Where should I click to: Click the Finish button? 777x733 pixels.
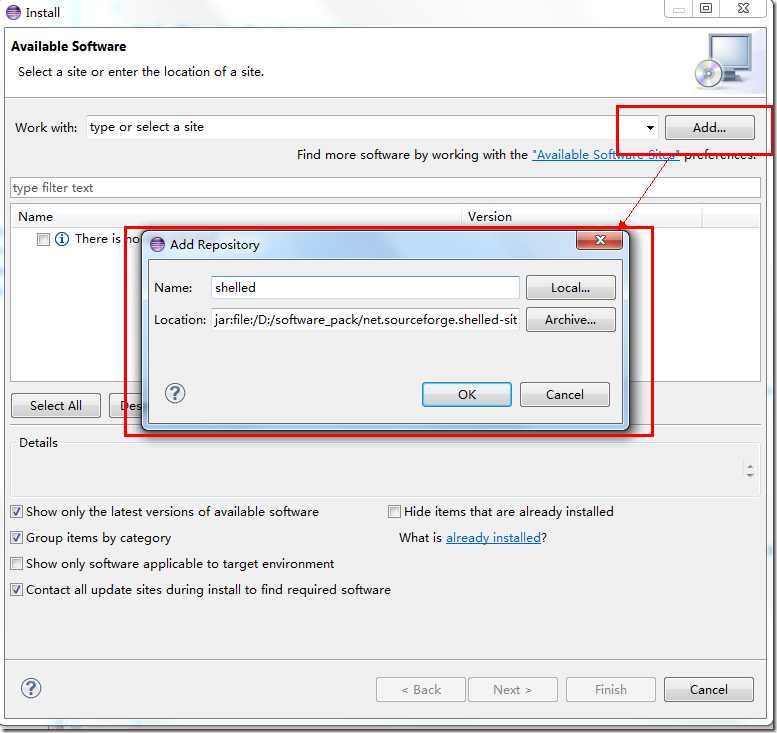[x=610, y=689]
